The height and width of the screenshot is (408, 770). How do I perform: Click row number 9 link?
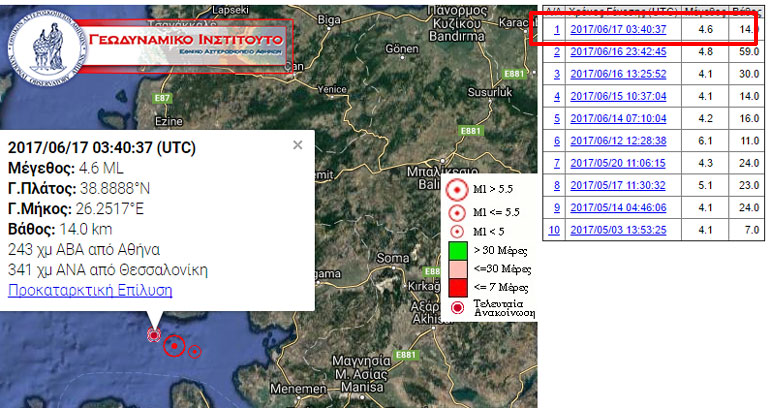click(x=557, y=208)
